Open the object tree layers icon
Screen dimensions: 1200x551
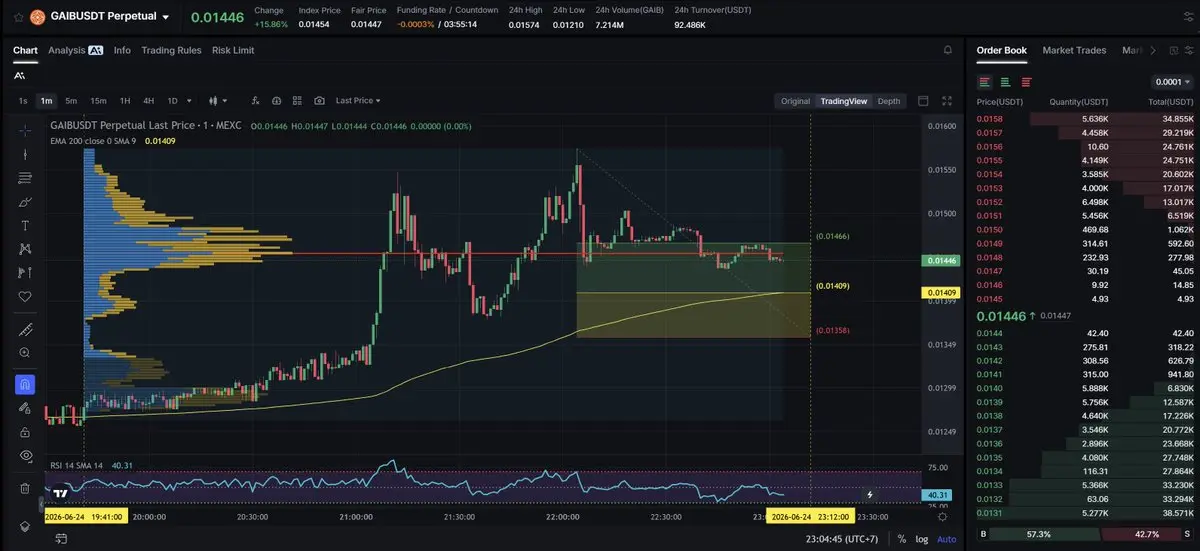coord(25,525)
